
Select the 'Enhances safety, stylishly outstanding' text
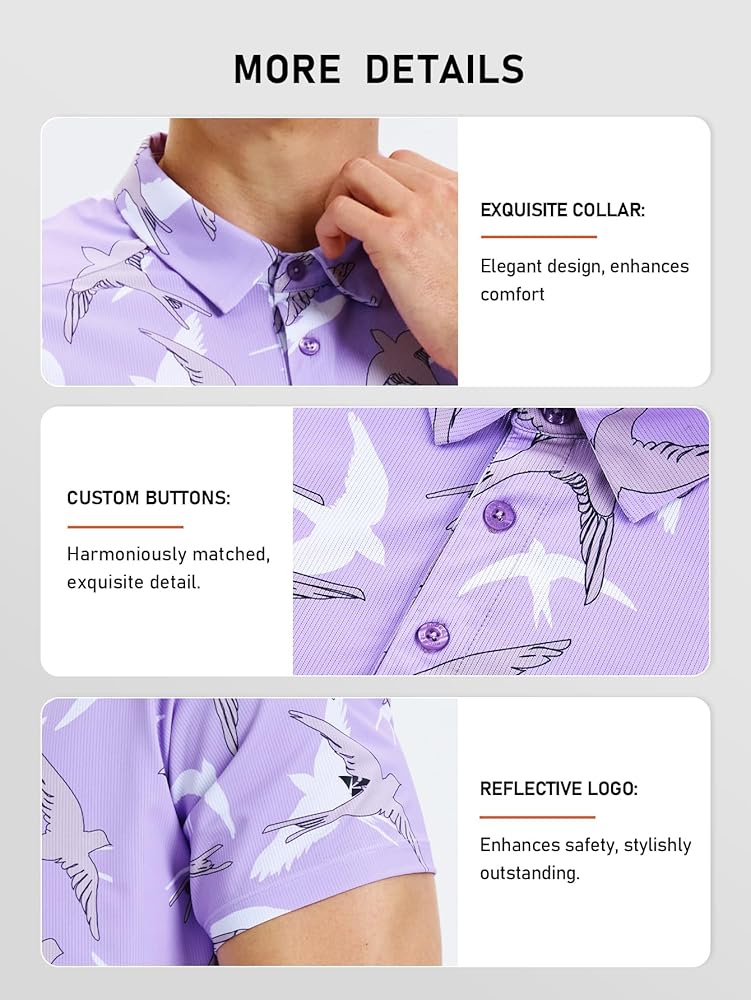(x=585, y=858)
